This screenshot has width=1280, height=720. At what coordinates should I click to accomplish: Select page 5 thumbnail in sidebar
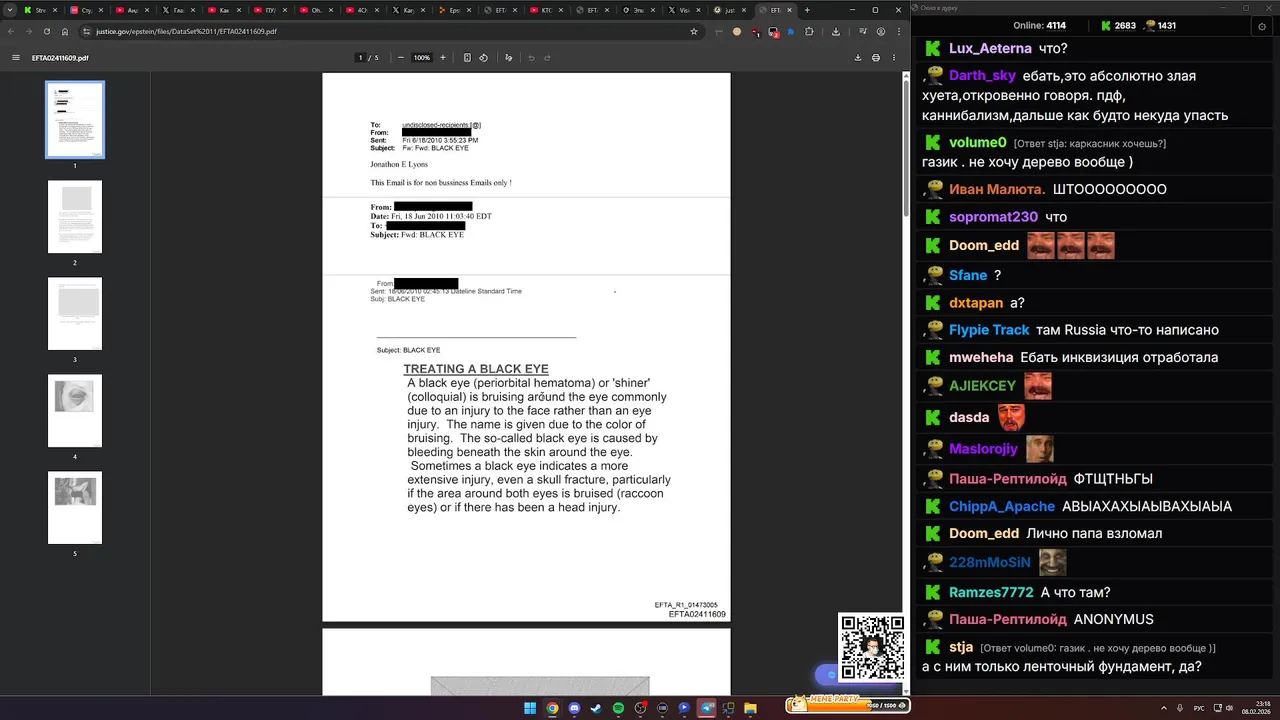coord(75,508)
